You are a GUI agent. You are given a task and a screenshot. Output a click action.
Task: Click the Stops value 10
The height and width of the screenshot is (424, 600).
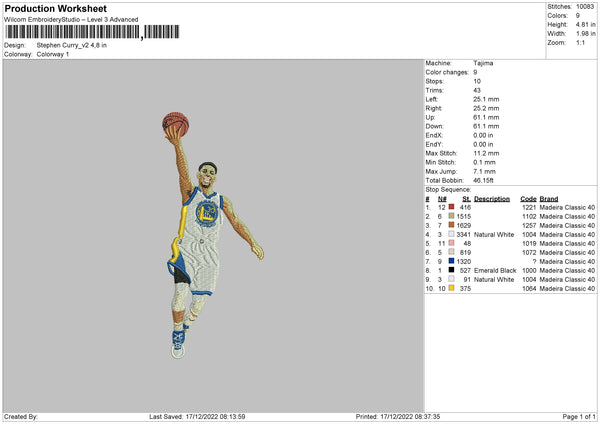tap(477, 81)
